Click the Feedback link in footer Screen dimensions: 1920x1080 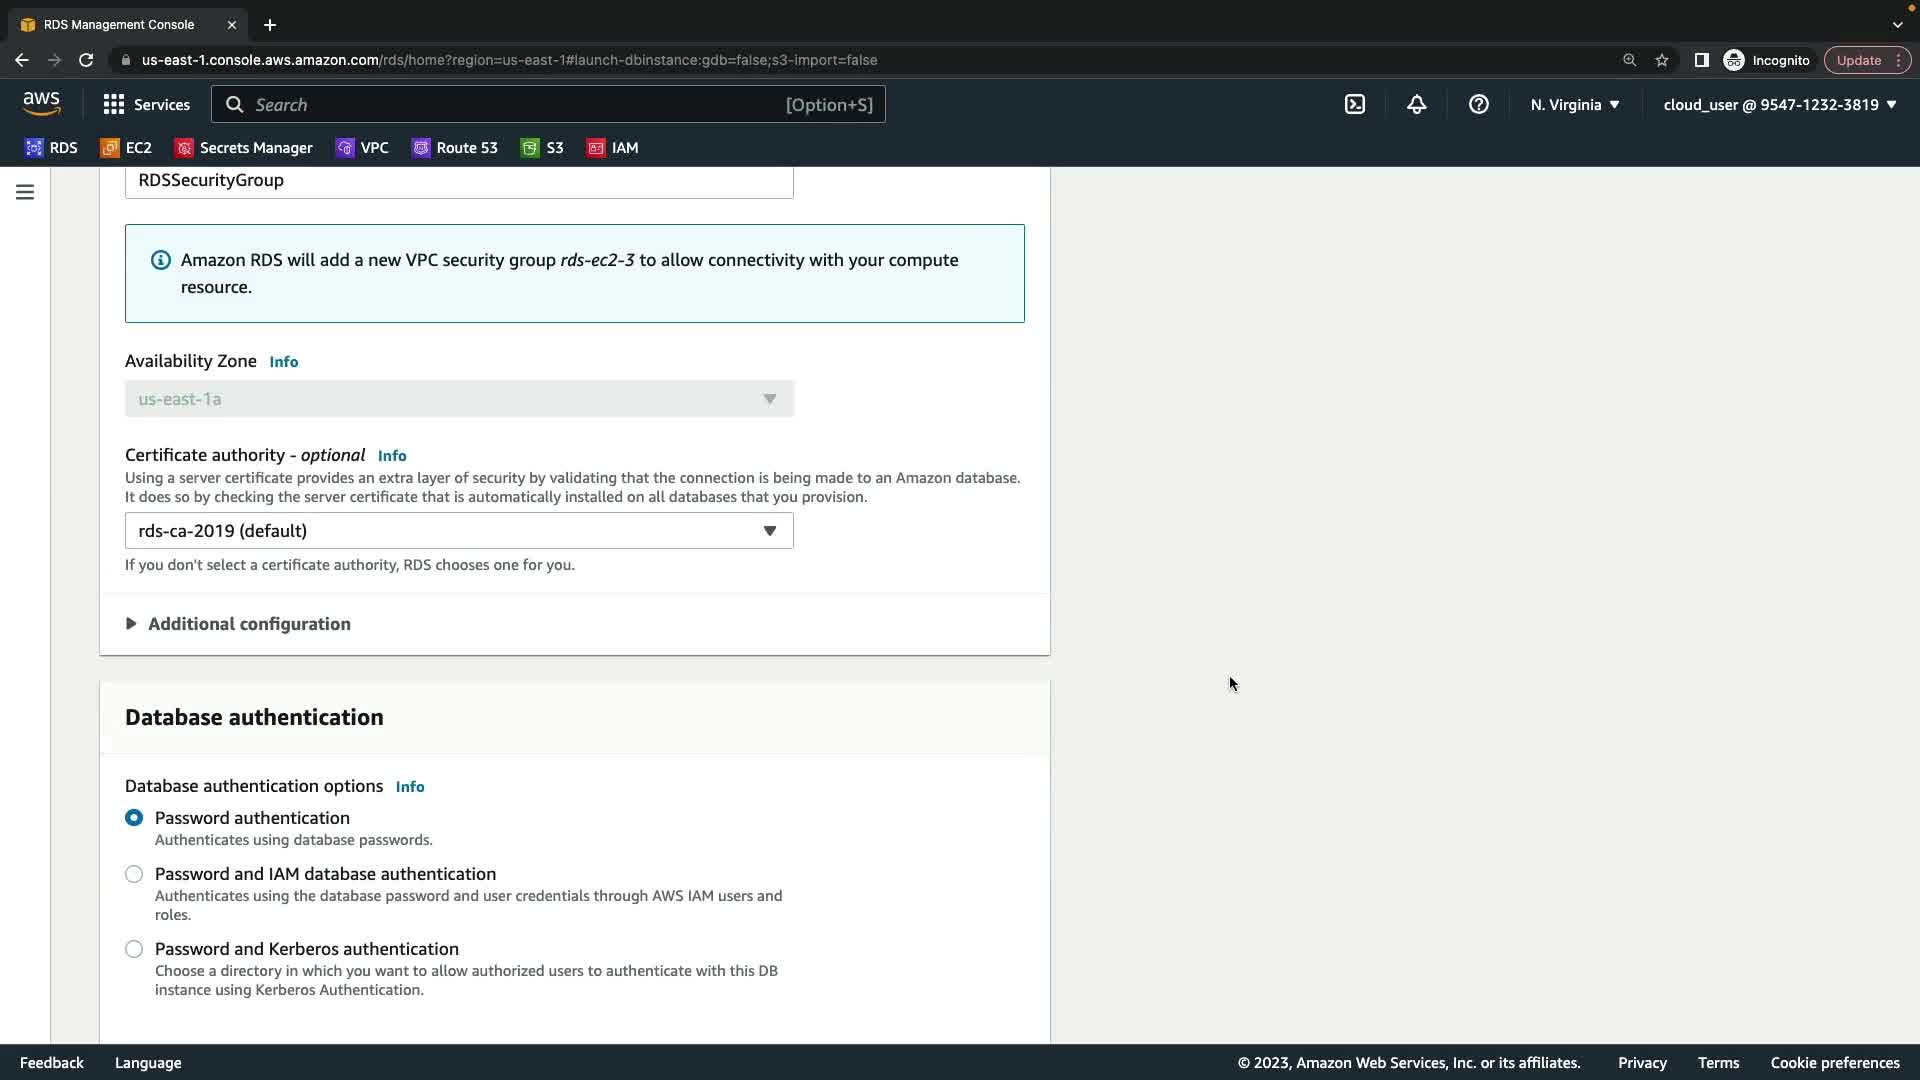[52, 1063]
